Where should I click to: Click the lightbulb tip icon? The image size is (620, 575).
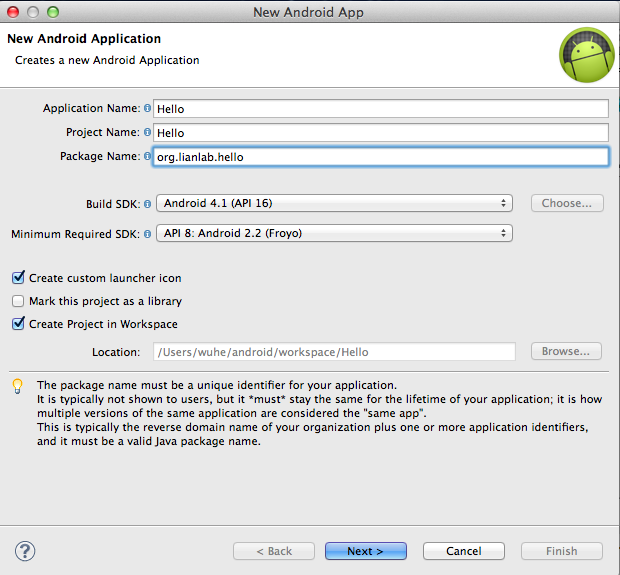click(x=17, y=386)
